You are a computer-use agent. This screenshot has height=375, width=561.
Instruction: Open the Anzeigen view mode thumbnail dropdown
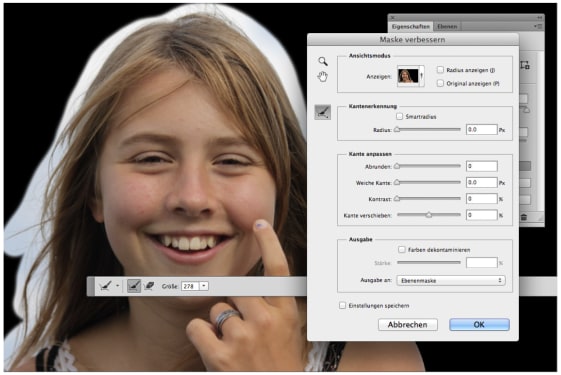point(411,76)
